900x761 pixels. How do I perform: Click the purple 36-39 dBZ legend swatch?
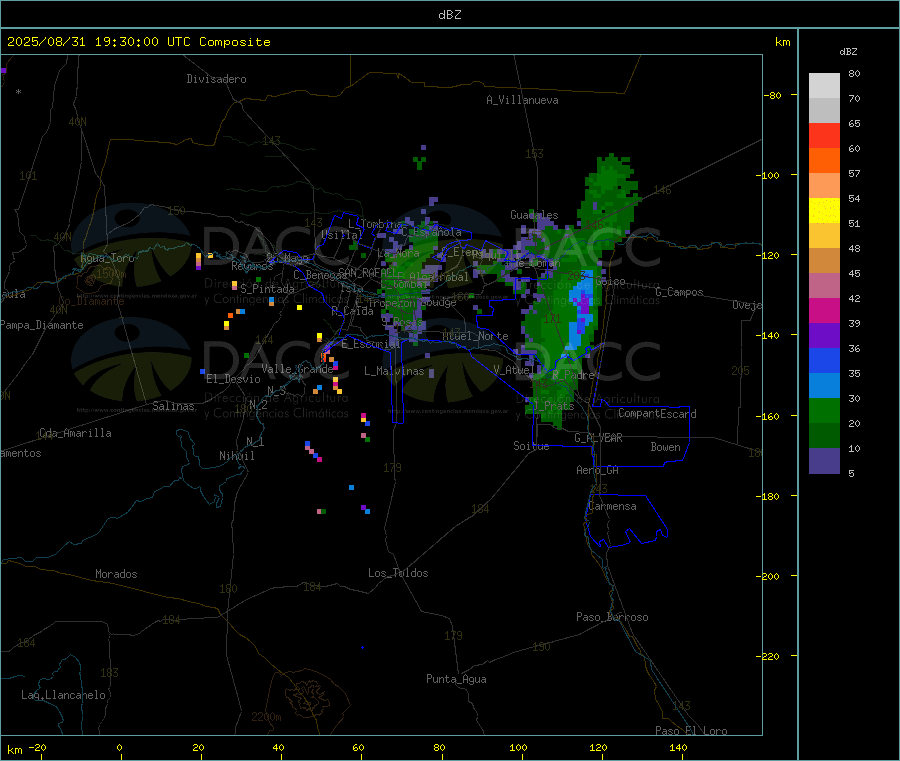click(x=824, y=336)
